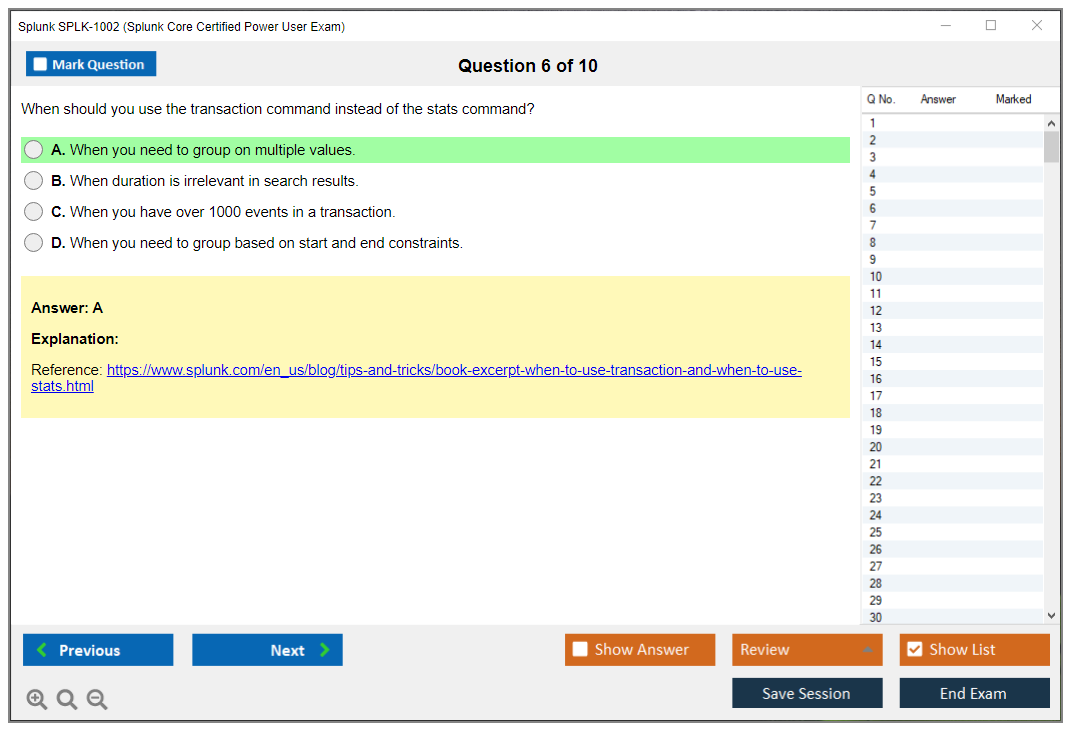Expand the Review dropdown menu
1075x735 pixels.
click(x=866, y=650)
